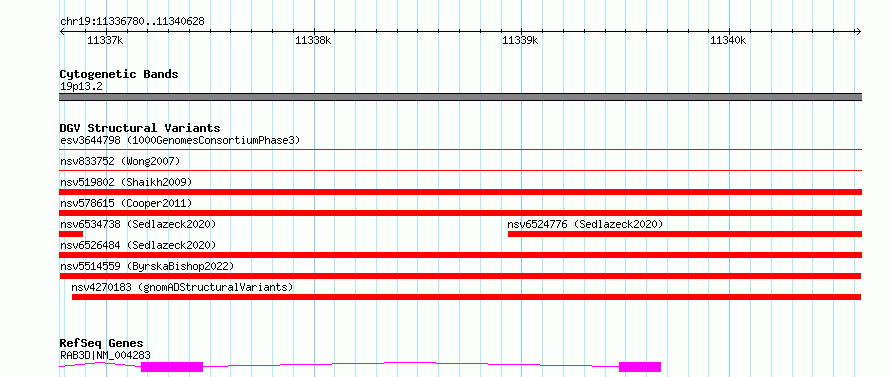Click the RAB3D|NM_004283 gene label
The width and height of the screenshot is (890, 377).
(x=105, y=355)
